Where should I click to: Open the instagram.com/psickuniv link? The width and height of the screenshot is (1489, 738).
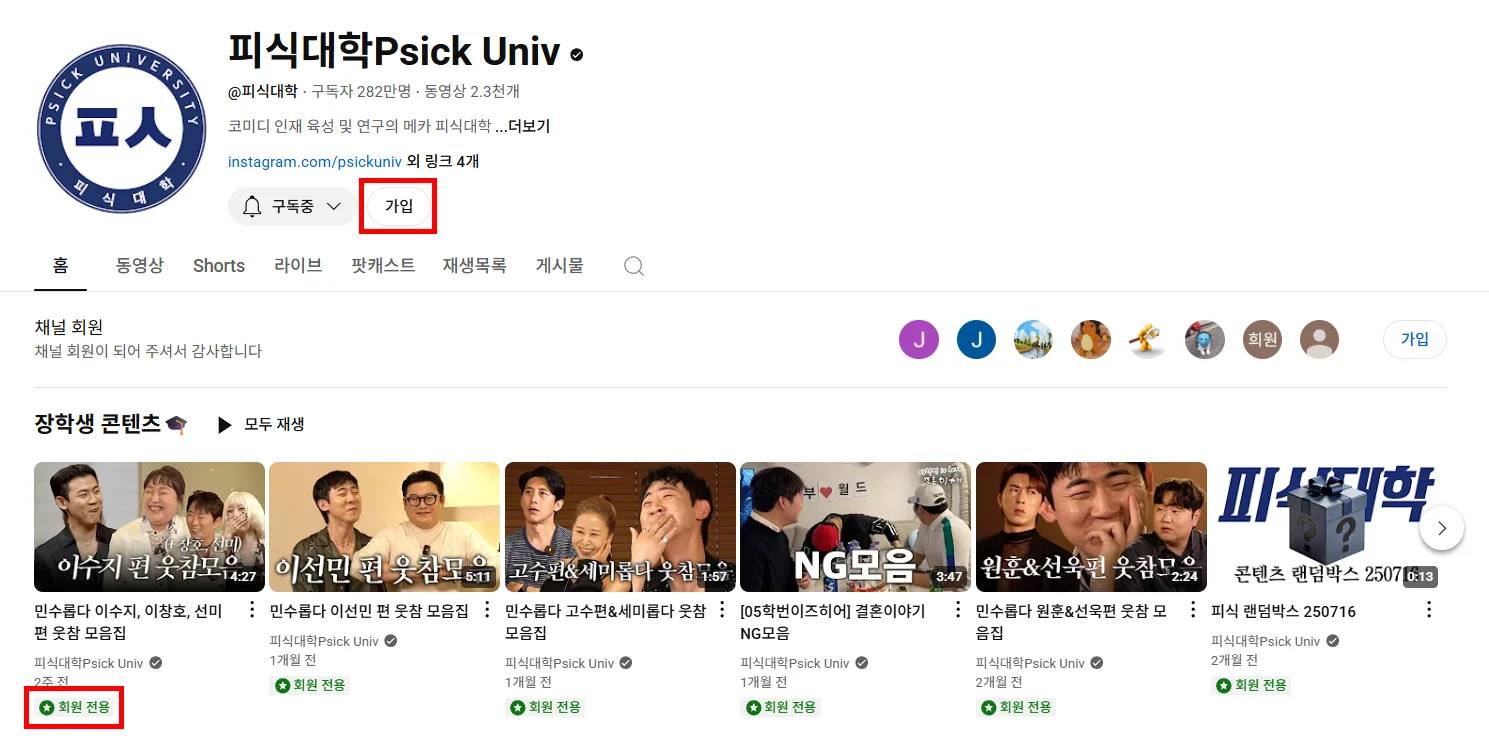click(315, 162)
